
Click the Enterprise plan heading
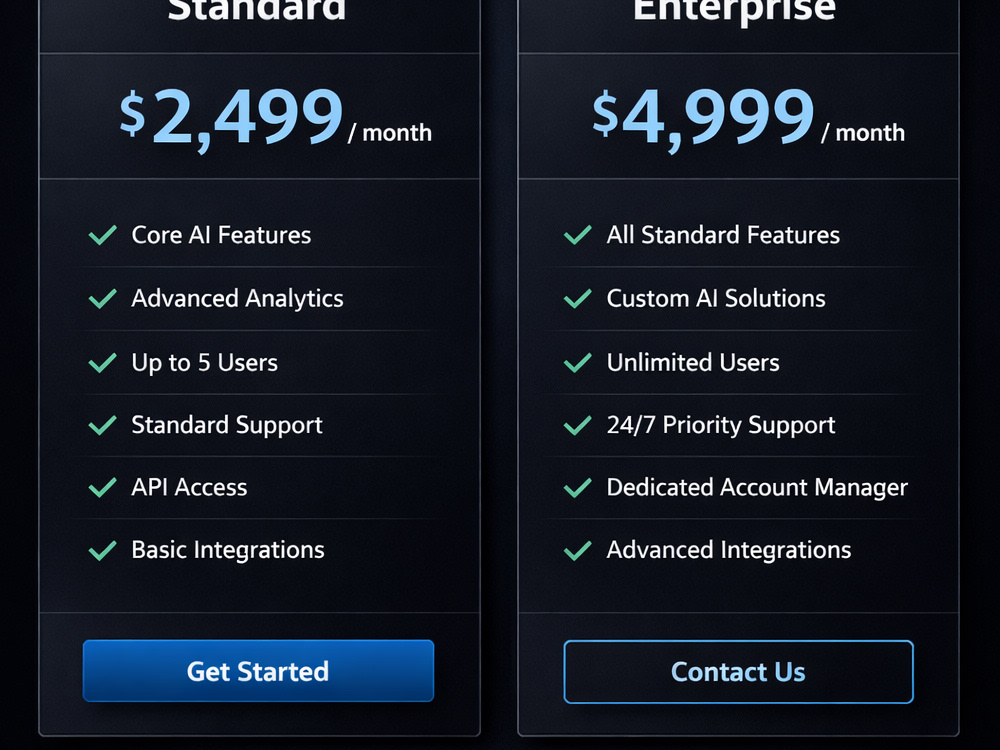pyautogui.click(x=735, y=11)
